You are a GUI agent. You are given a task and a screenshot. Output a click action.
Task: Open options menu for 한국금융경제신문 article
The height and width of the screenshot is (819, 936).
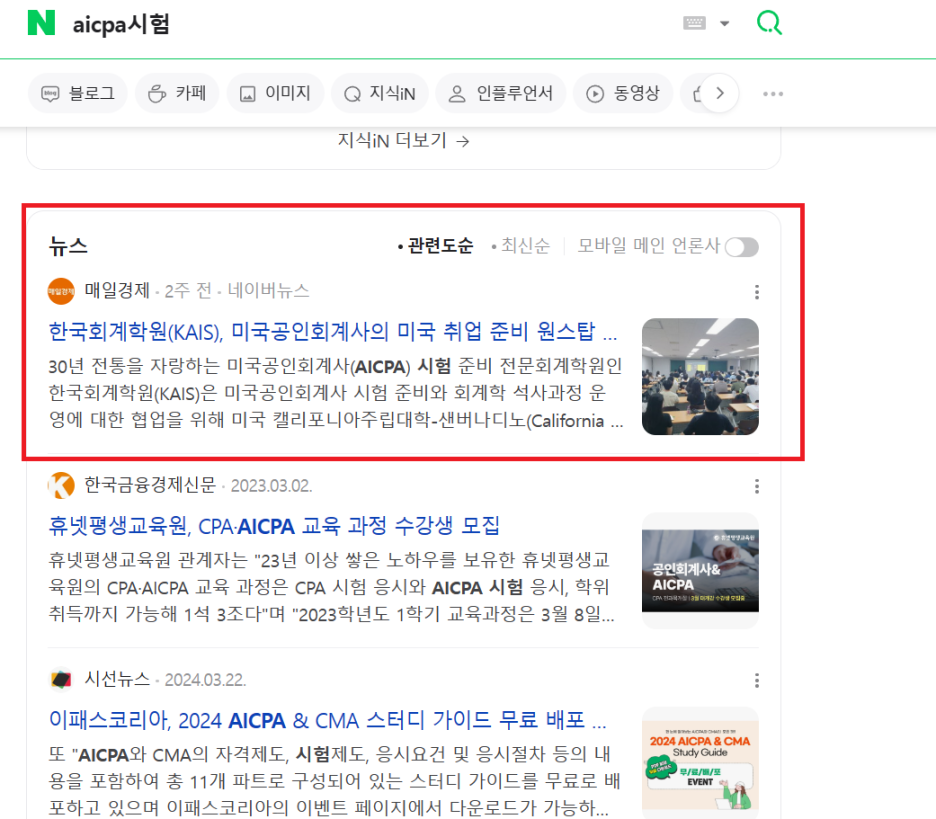pyautogui.click(x=757, y=486)
